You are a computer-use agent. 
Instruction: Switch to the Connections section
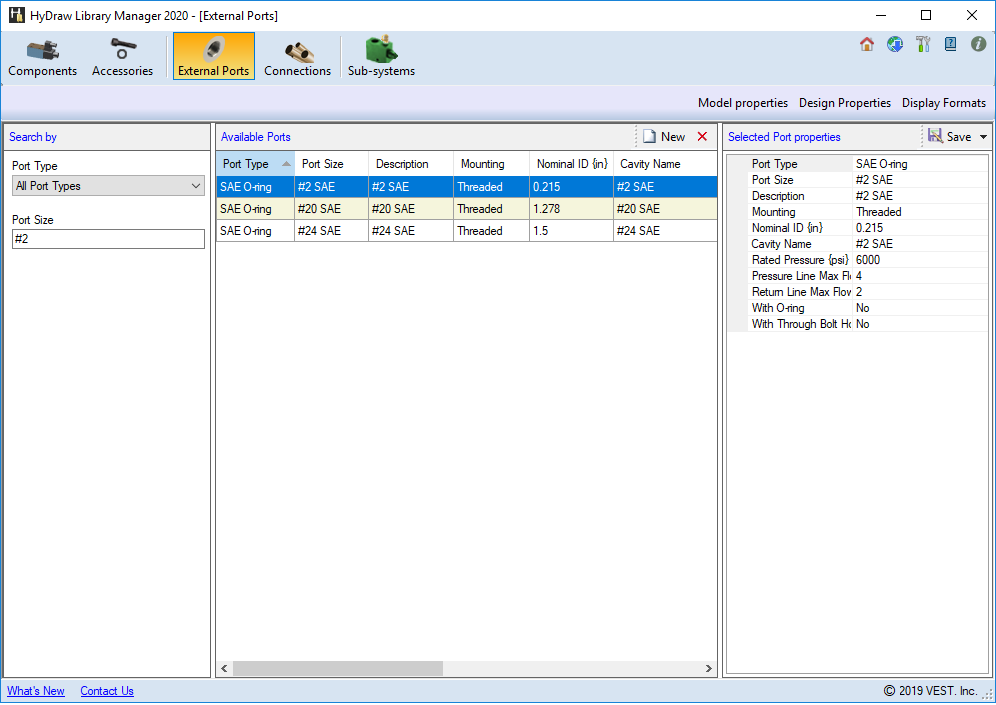pyautogui.click(x=297, y=58)
